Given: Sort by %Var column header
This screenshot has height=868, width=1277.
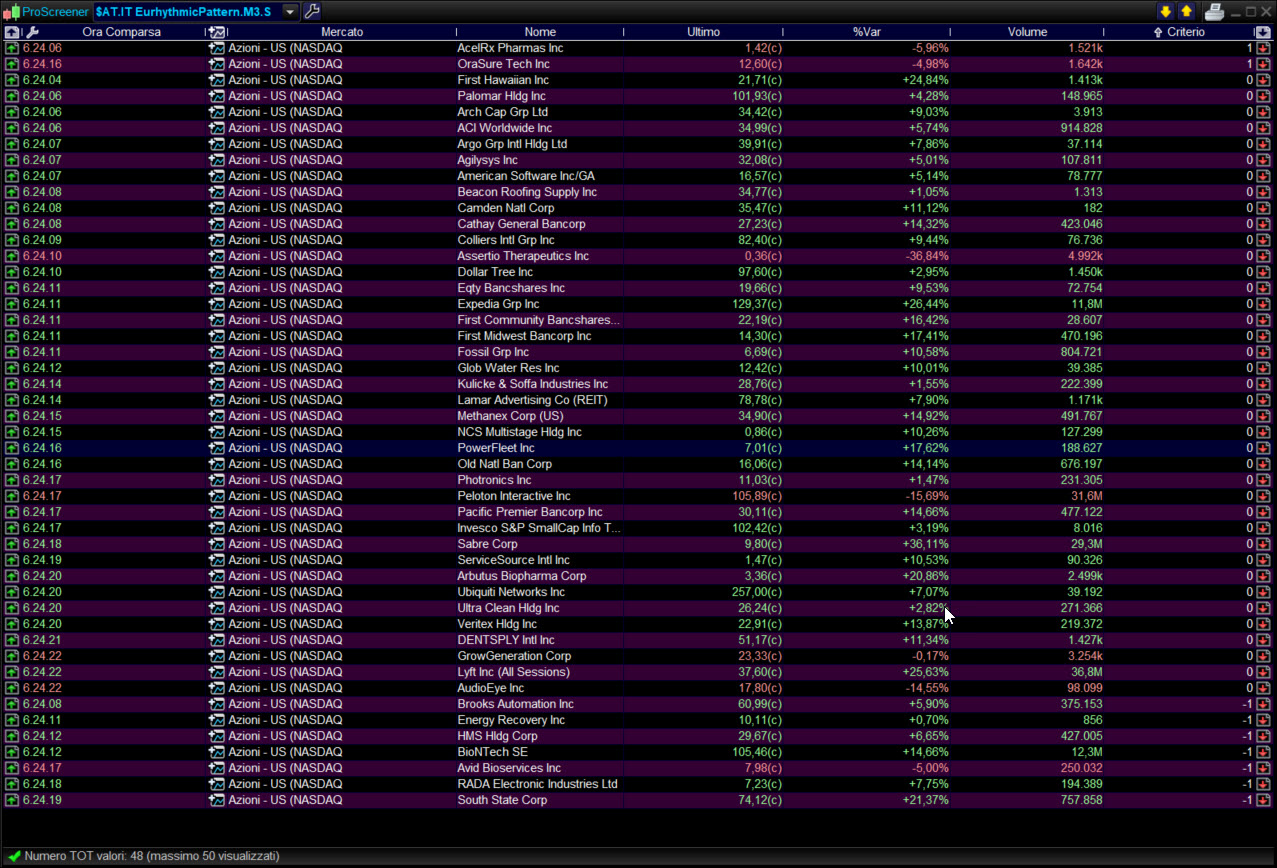Looking at the screenshot, I should point(866,32).
